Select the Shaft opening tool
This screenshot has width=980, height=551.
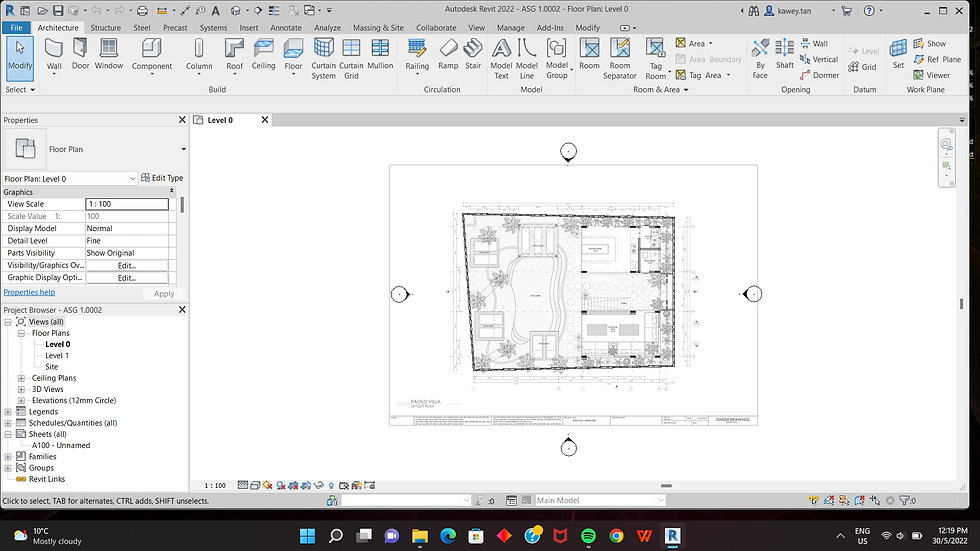click(x=784, y=54)
